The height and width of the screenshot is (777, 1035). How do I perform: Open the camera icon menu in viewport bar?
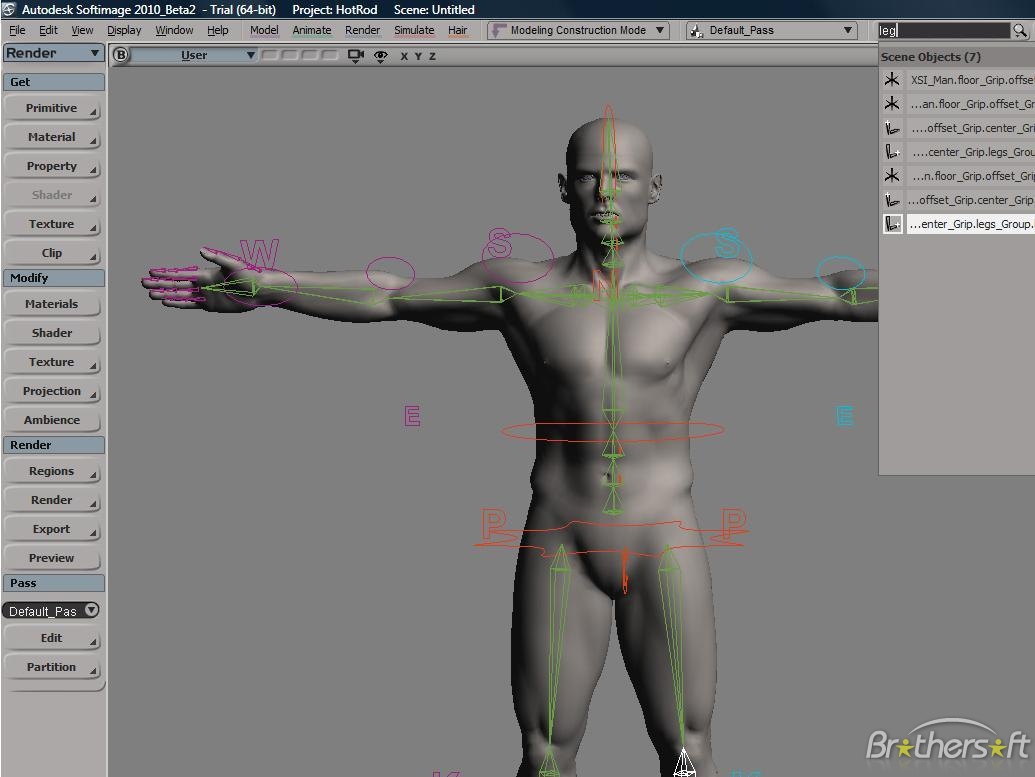pyautogui.click(x=355, y=56)
